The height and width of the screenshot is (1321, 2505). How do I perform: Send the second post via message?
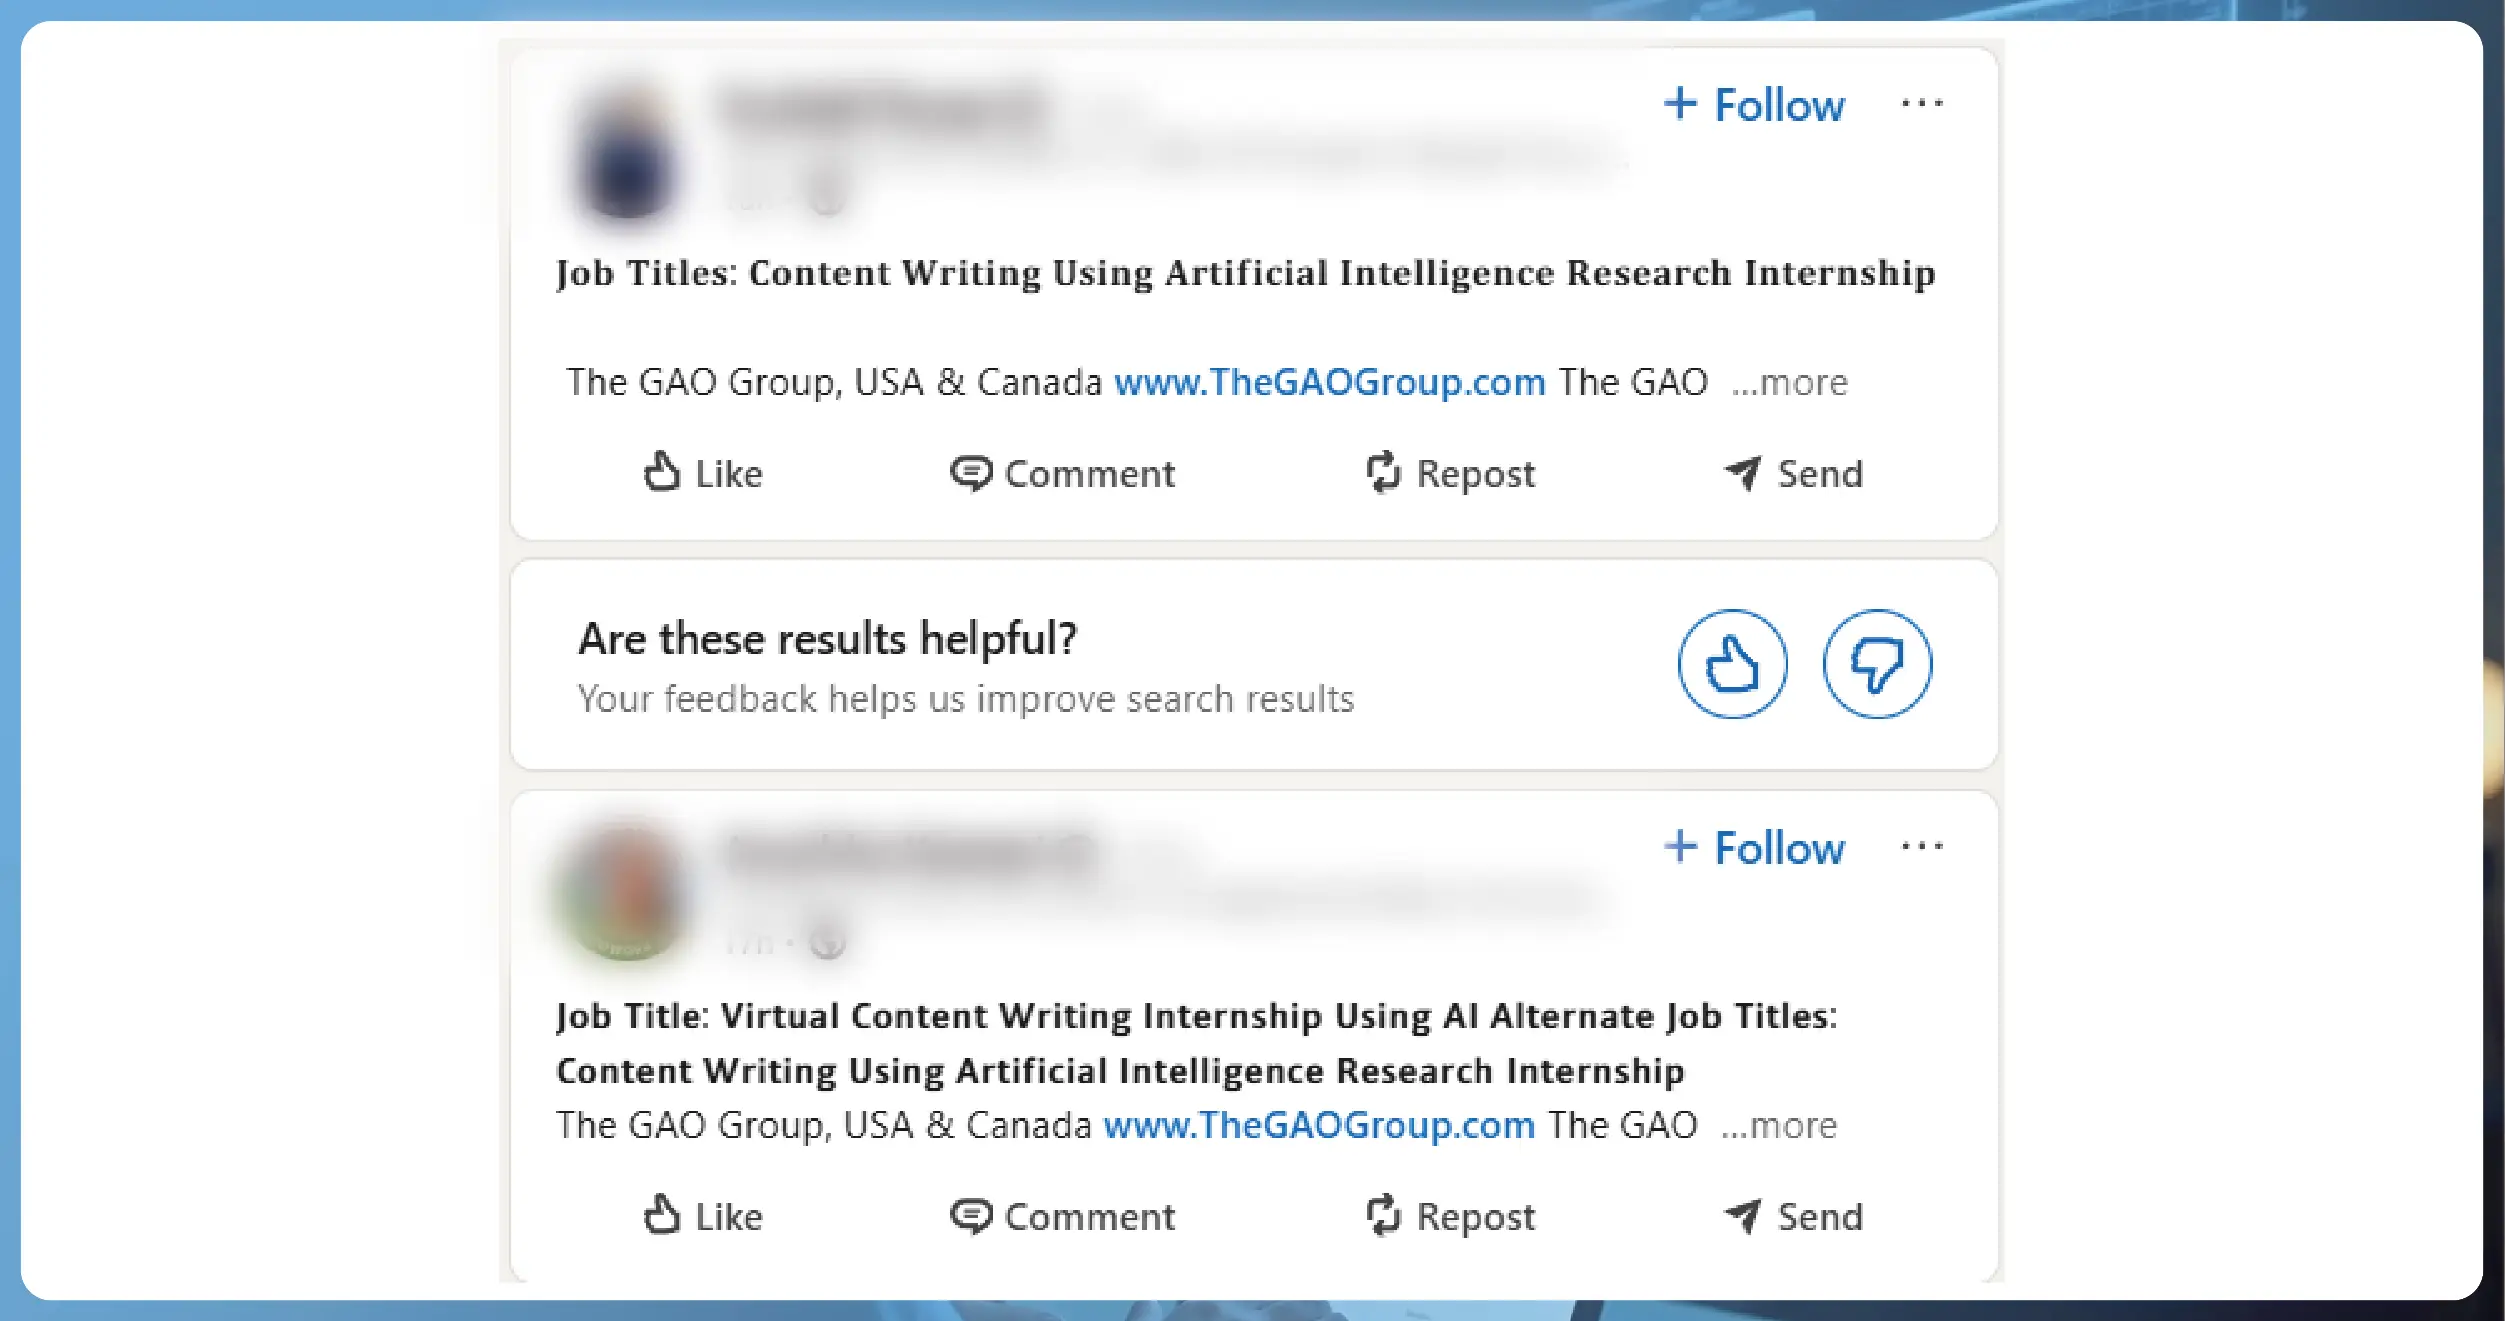point(1794,1217)
